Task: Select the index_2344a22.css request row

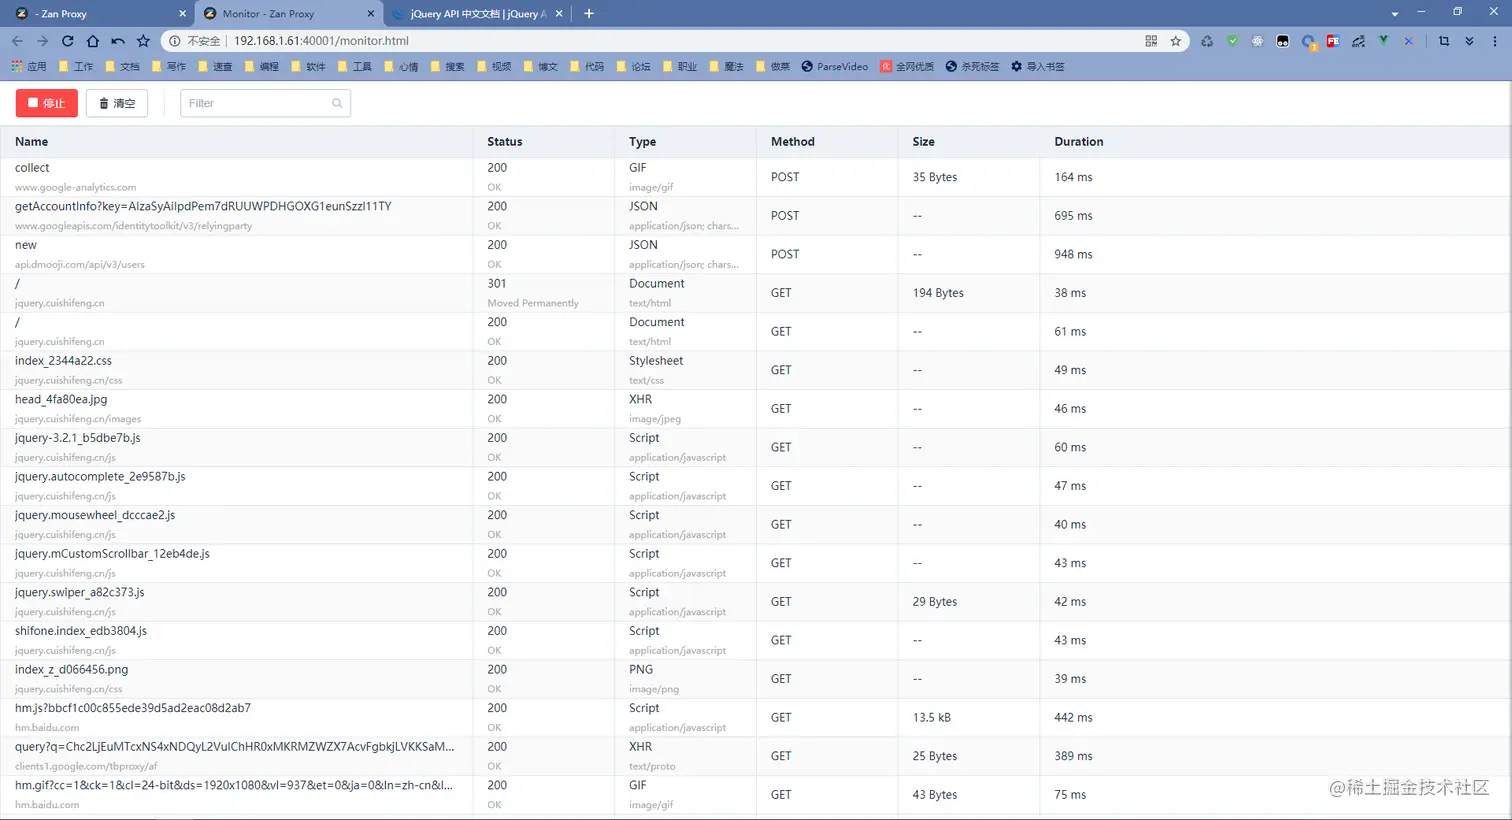Action: (x=756, y=370)
